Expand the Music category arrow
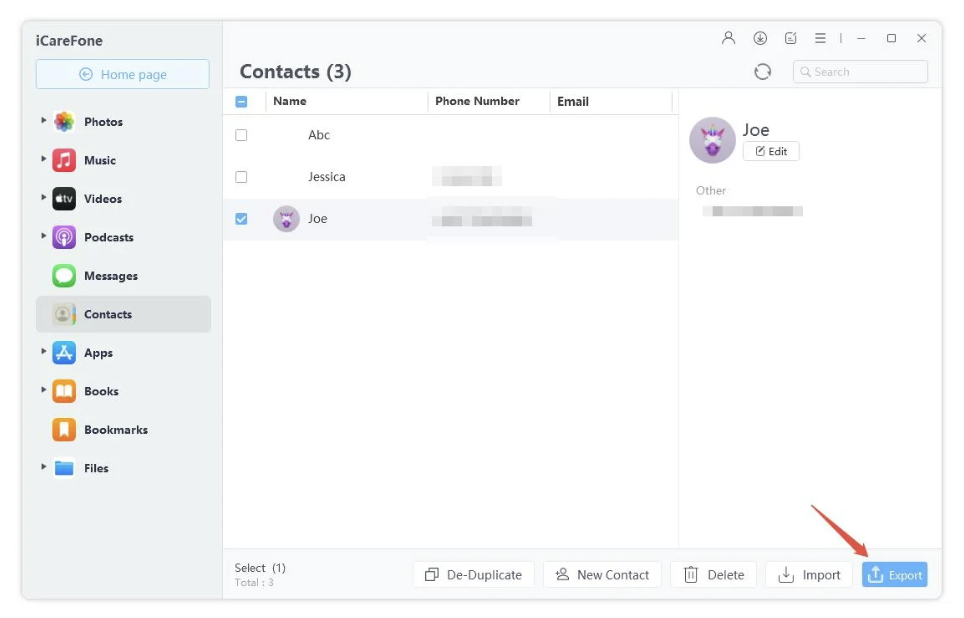 click(44, 159)
